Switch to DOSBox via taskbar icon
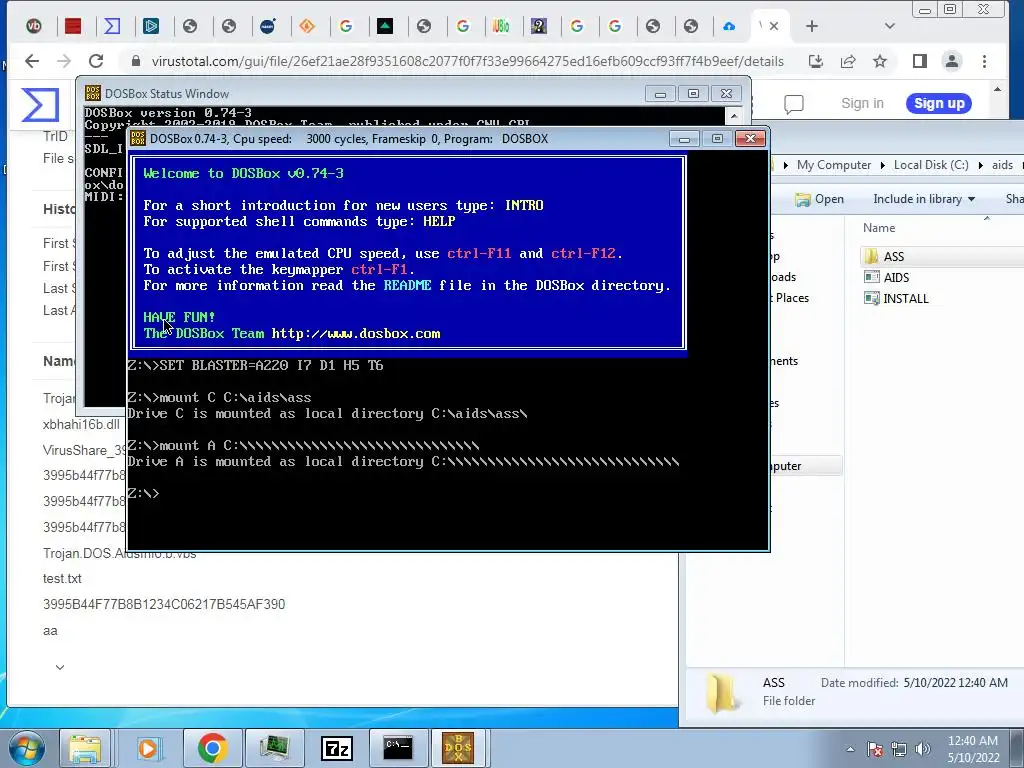This screenshot has height=768, width=1024. point(458,748)
